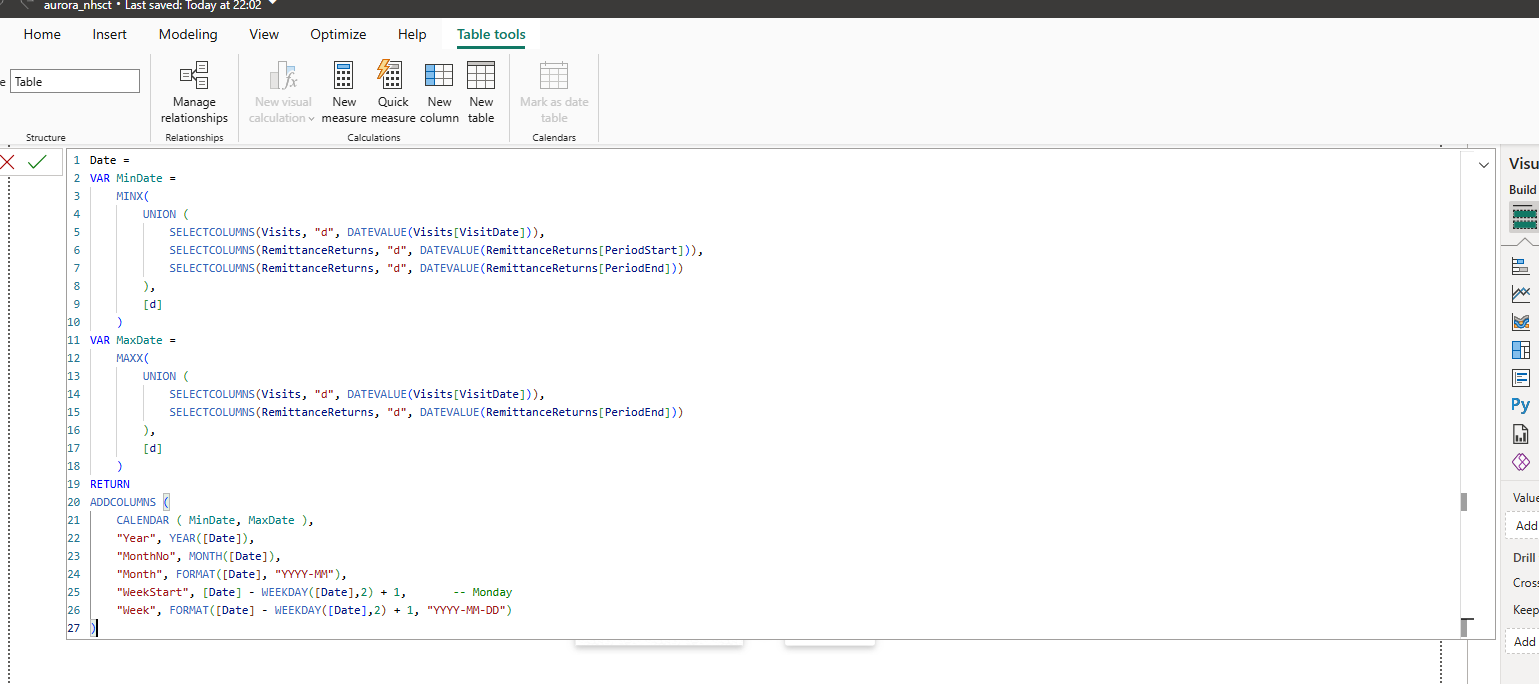Commit the DAX formula with the green checkmark
1539x684 pixels.
pos(37,162)
